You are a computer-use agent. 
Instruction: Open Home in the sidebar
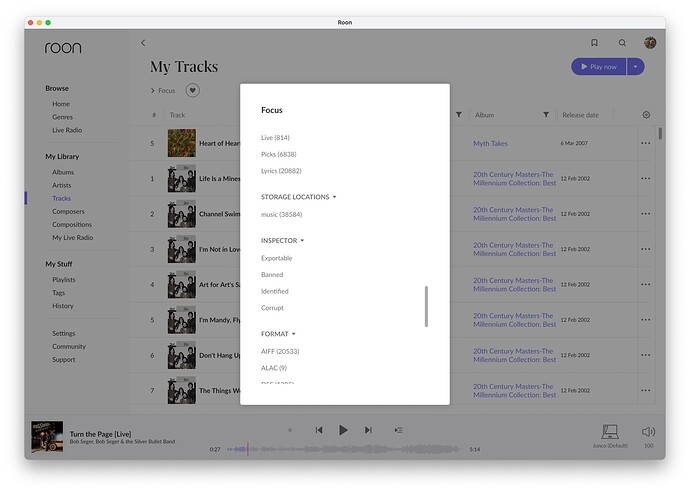tap(61, 104)
